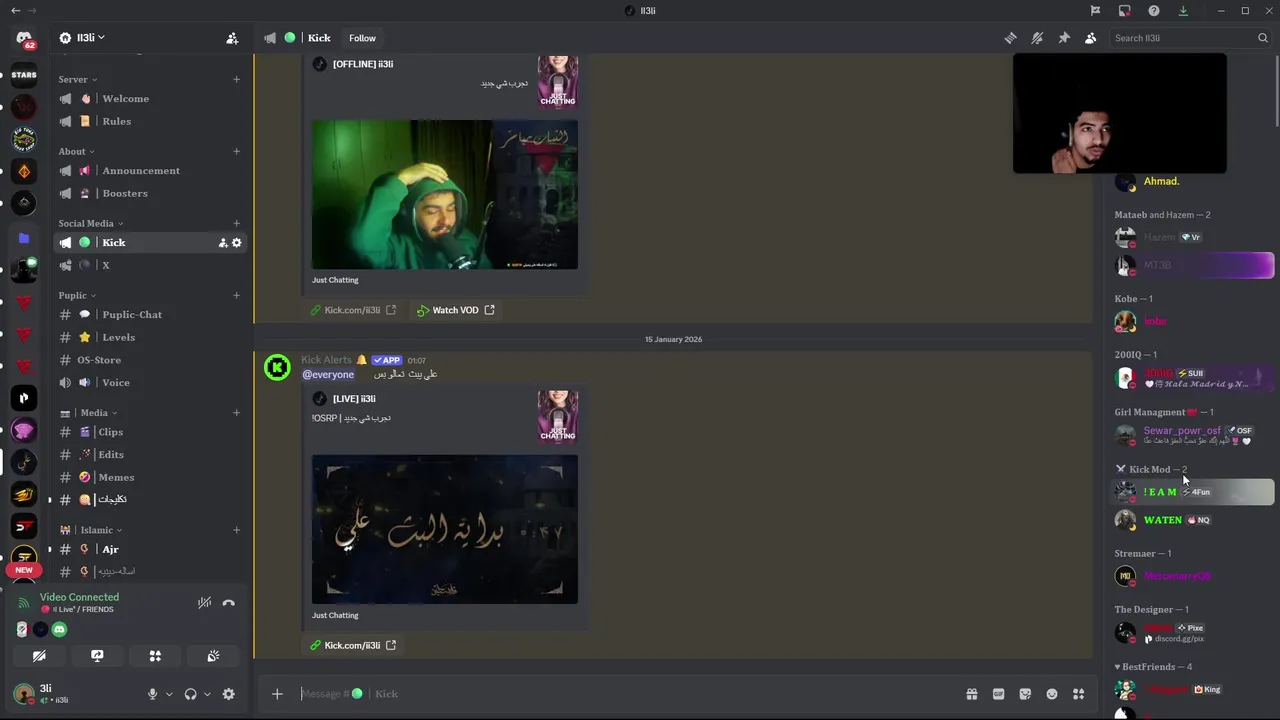This screenshot has width=1280, height=720.
Task: Open the Memes channel
Action: [150, 477]
